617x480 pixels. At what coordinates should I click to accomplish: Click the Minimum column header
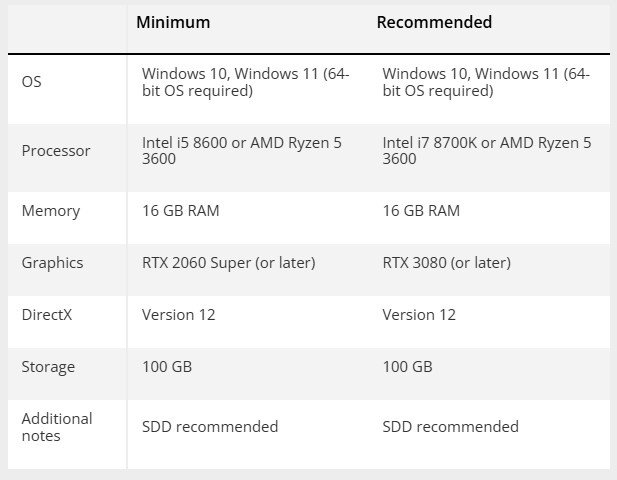click(173, 22)
